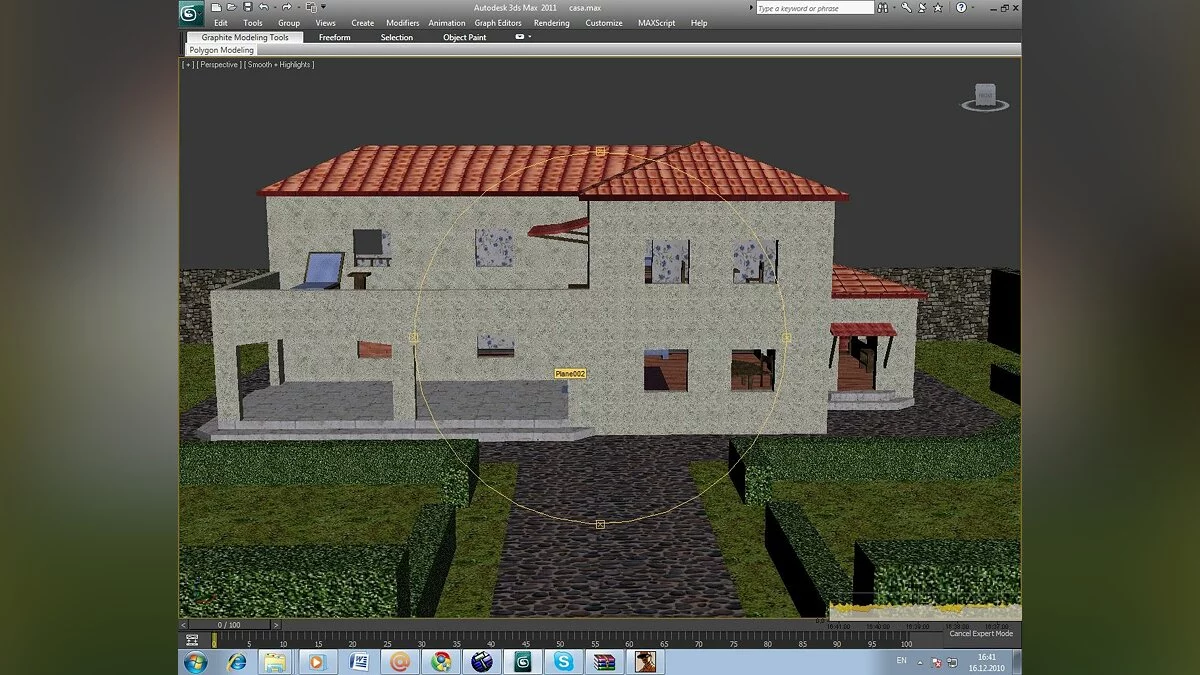Click the ViewCube in the viewport corner
Viewport: 1200px width, 675px height.
(x=985, y=96)
